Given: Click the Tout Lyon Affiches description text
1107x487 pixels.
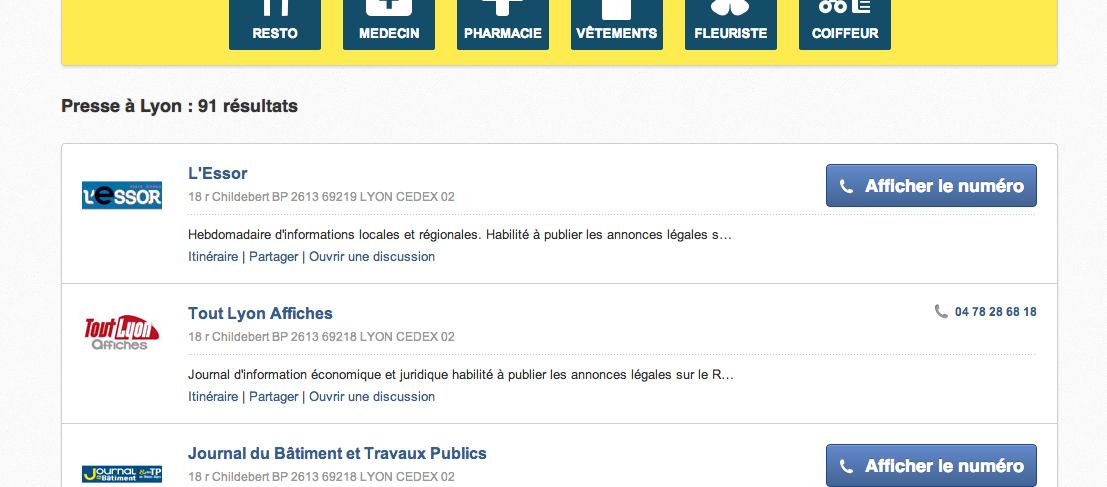Looking at the screenshot, I should click(x=461, y=374).
